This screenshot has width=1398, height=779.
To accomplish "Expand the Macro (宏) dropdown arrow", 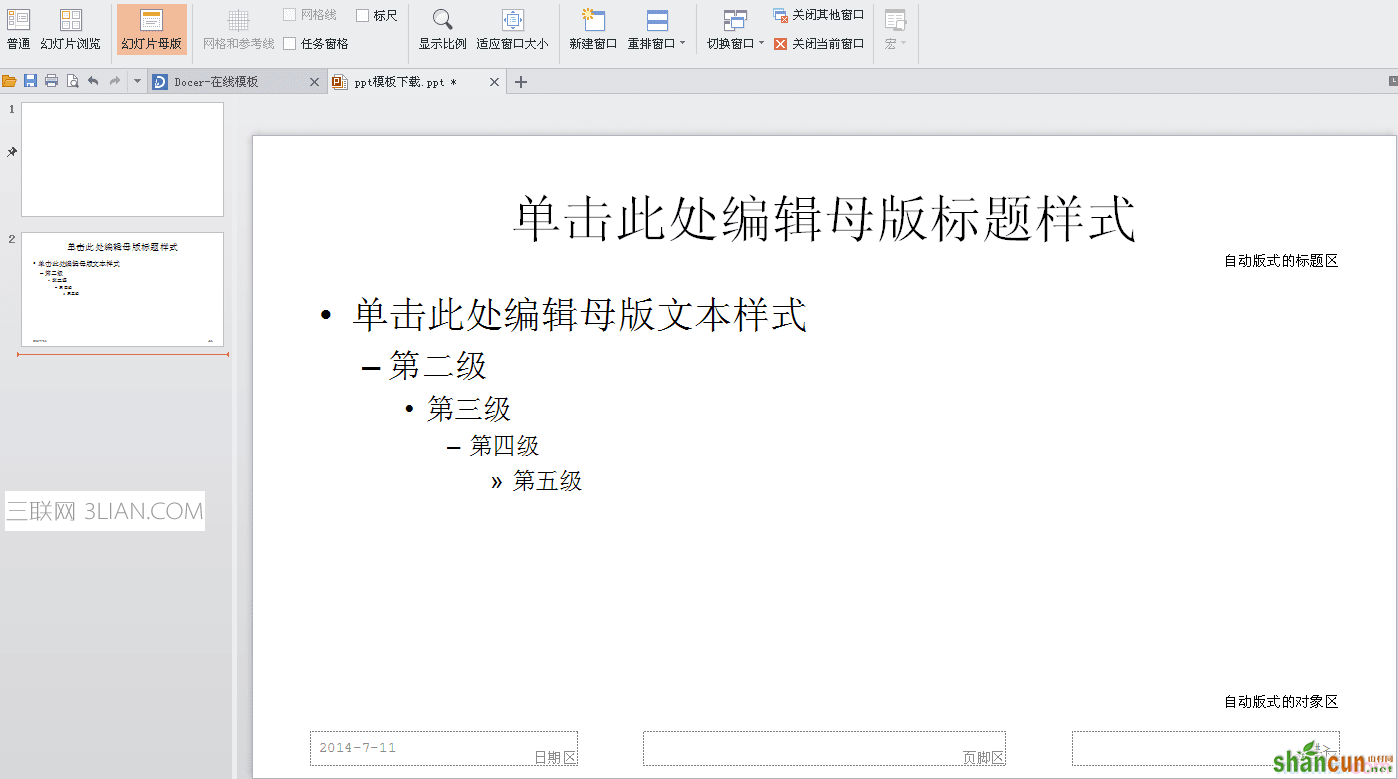I will pos(904,43).
